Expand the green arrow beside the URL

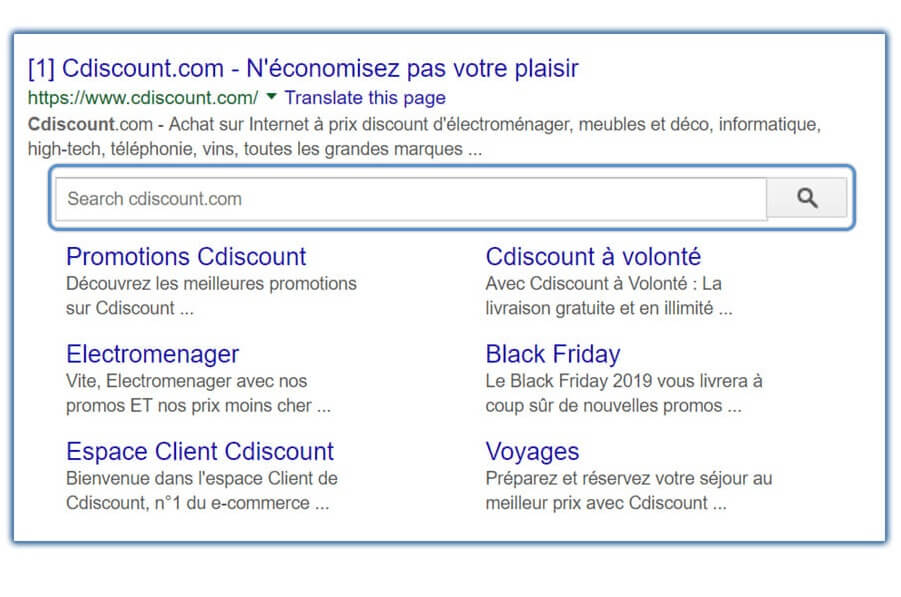coord(272,97)
